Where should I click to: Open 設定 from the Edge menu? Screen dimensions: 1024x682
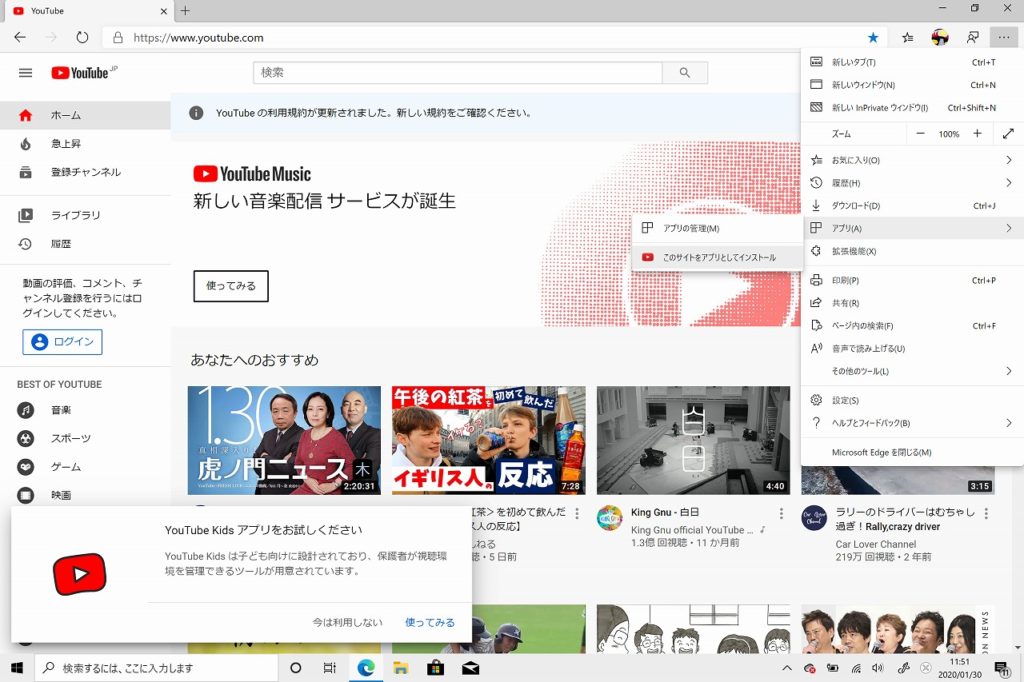click(x=912, y=400)
